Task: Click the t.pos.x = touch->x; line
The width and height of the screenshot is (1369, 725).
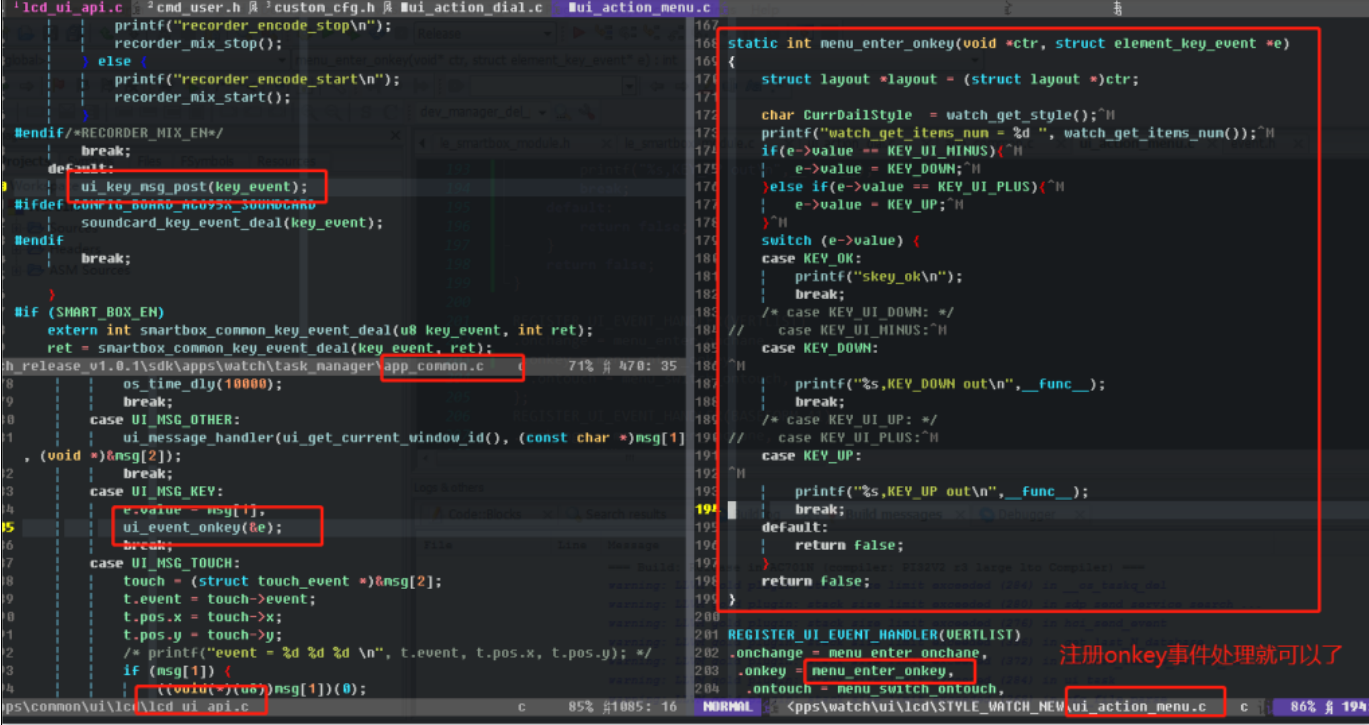Action: point(202,617)
